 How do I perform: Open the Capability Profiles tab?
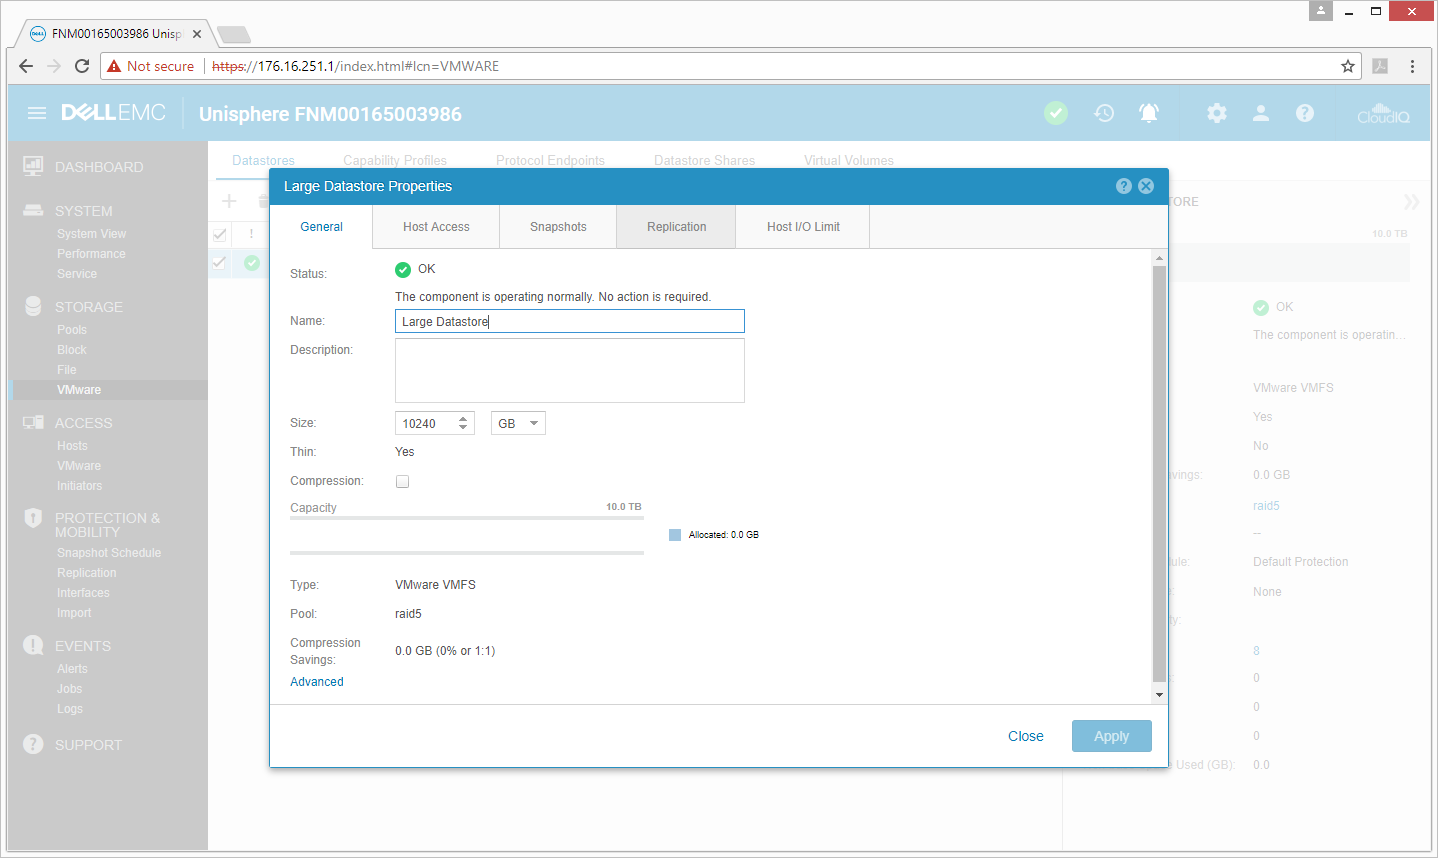tap(395, 160)
